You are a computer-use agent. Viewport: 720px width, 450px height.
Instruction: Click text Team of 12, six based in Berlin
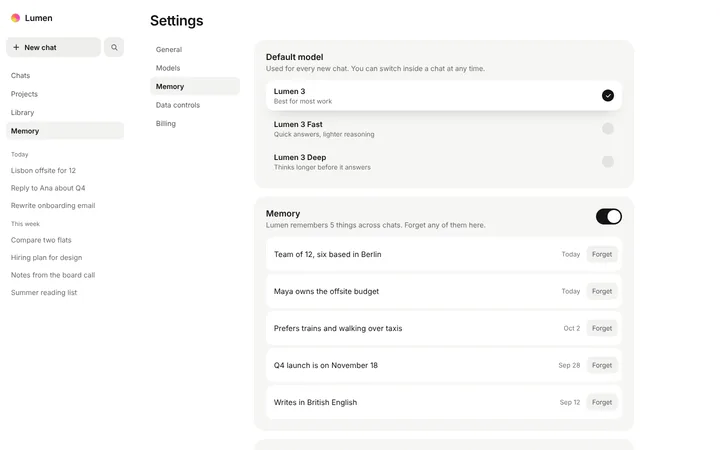pyautogui.click(x=327, y=254)
